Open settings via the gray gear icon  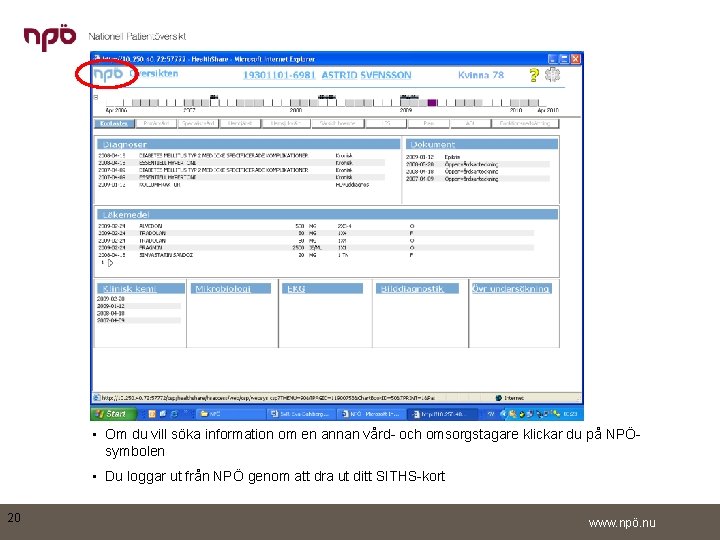(x=552, y=74)
